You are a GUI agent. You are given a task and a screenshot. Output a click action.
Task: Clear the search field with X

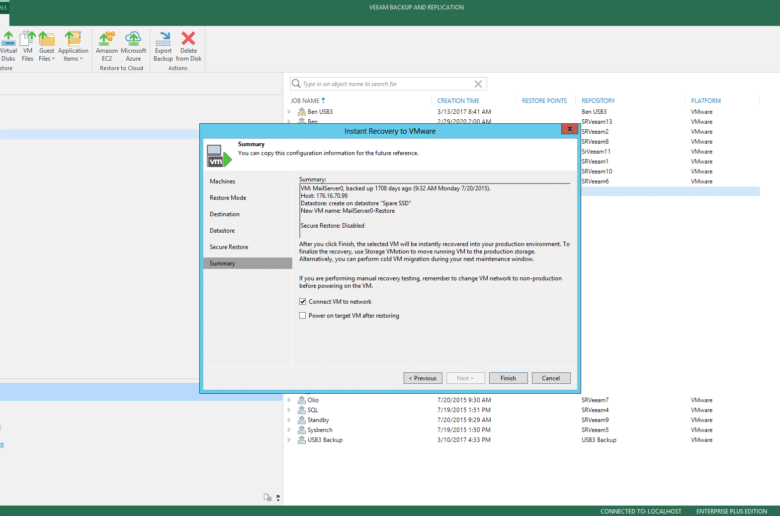click(x=478, y=84)
